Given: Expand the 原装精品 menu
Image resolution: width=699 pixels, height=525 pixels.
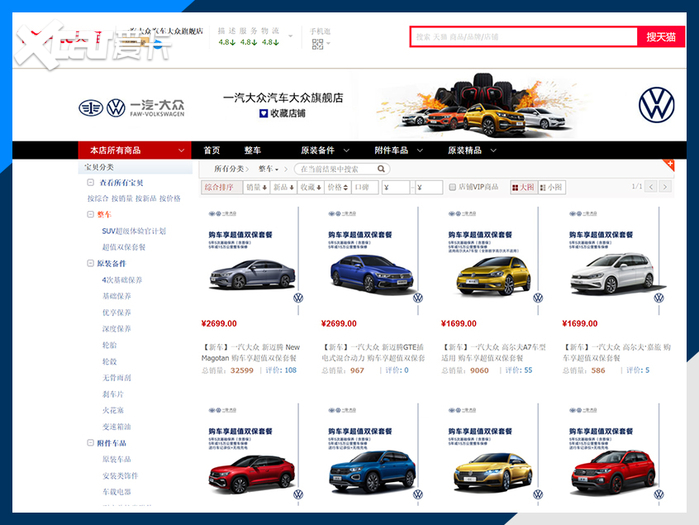Looking at the screenshot, I should (472, 150).
